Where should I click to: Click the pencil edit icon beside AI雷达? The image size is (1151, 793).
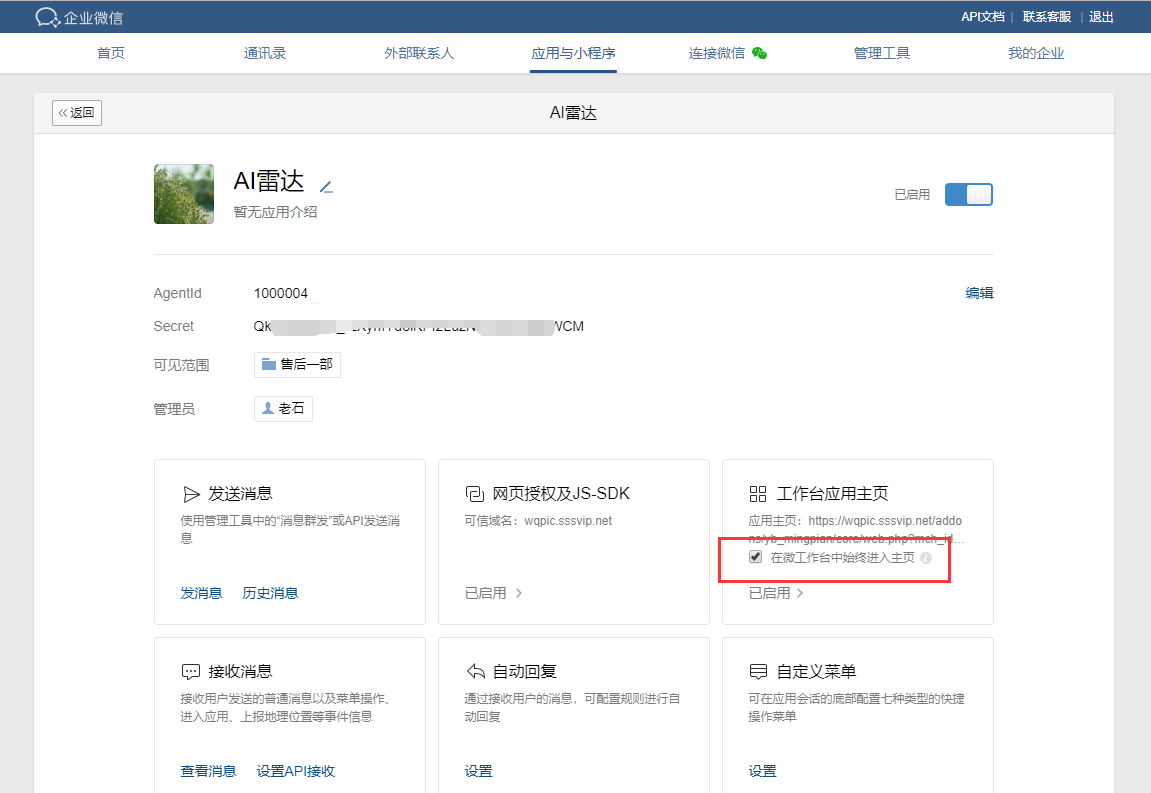(325, 186)
